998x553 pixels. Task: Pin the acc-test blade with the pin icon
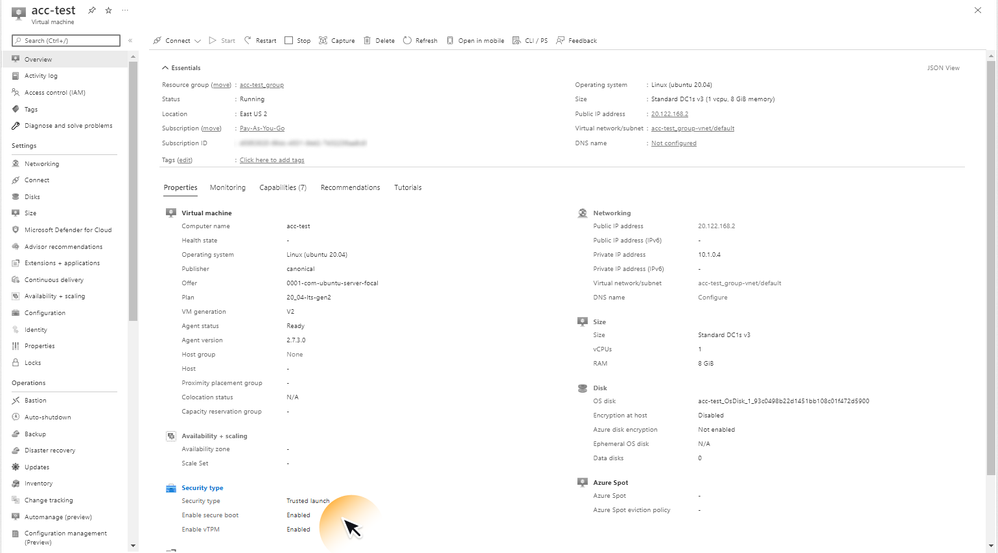pos(92,10)
